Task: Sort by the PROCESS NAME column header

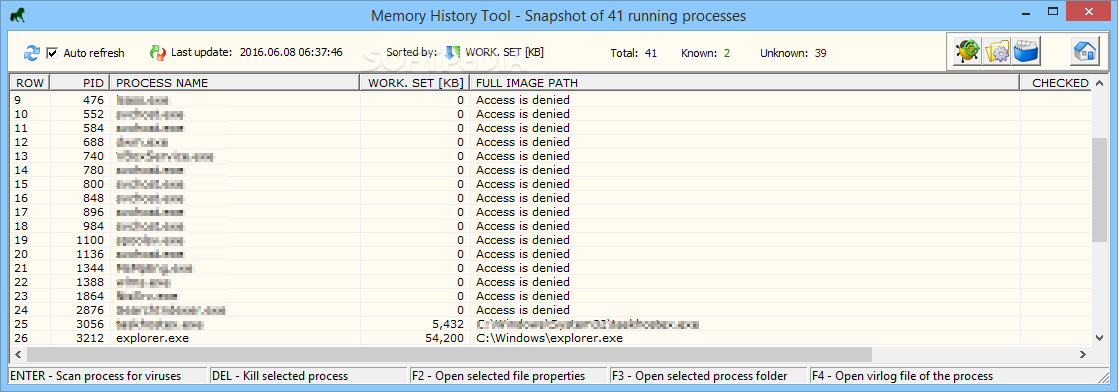Action: coord(235,83)
